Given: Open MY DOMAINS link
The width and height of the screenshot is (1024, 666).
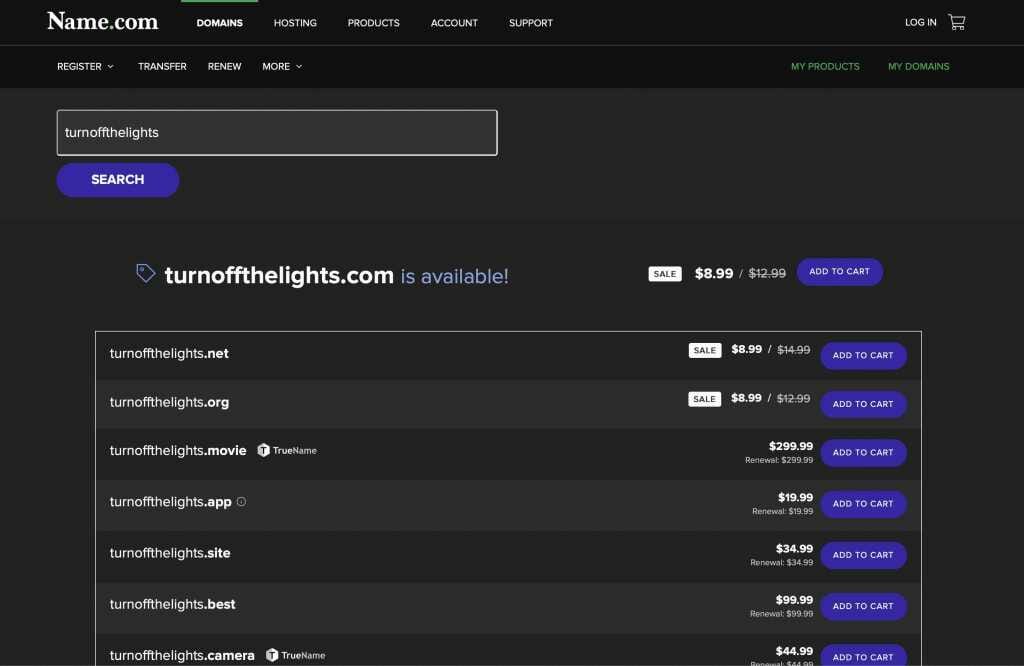Looking at the screenshot, I should [x=918, y=67].
